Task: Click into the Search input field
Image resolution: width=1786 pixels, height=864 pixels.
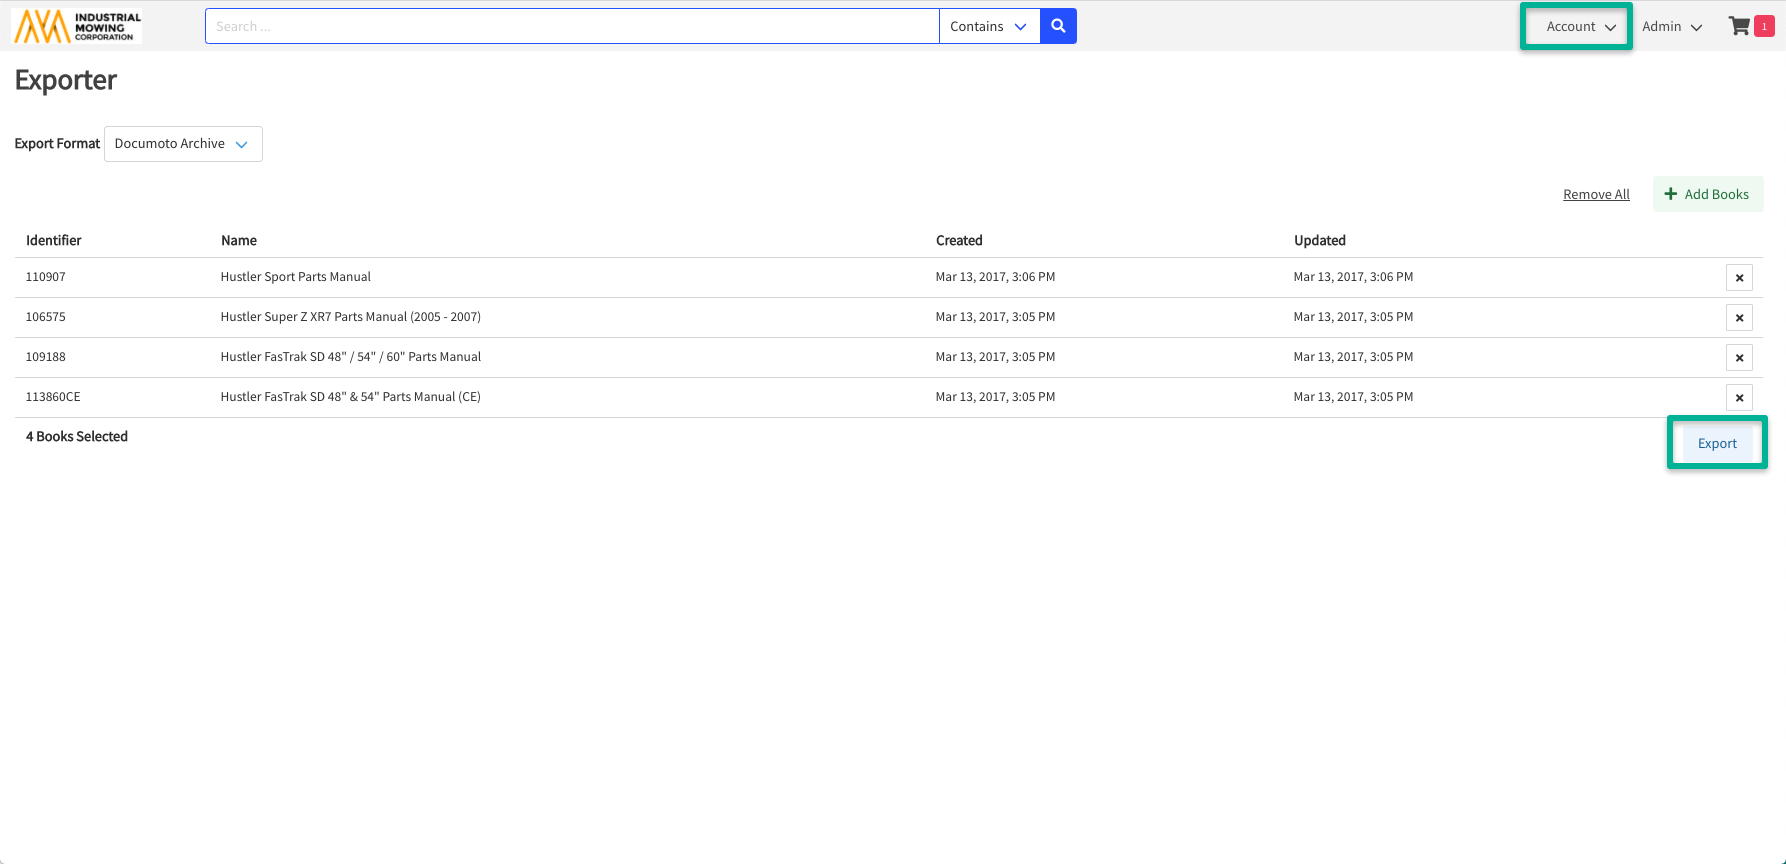Action: coord(571,26)
